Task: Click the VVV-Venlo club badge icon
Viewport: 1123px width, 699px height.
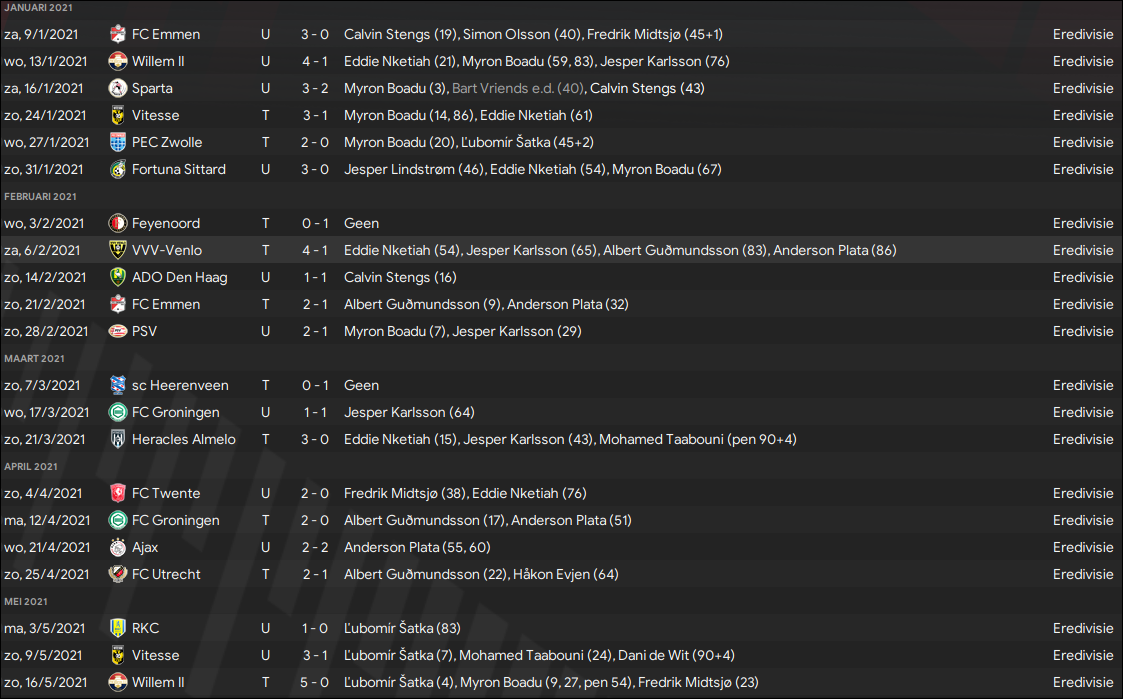Action: (118, 250)
